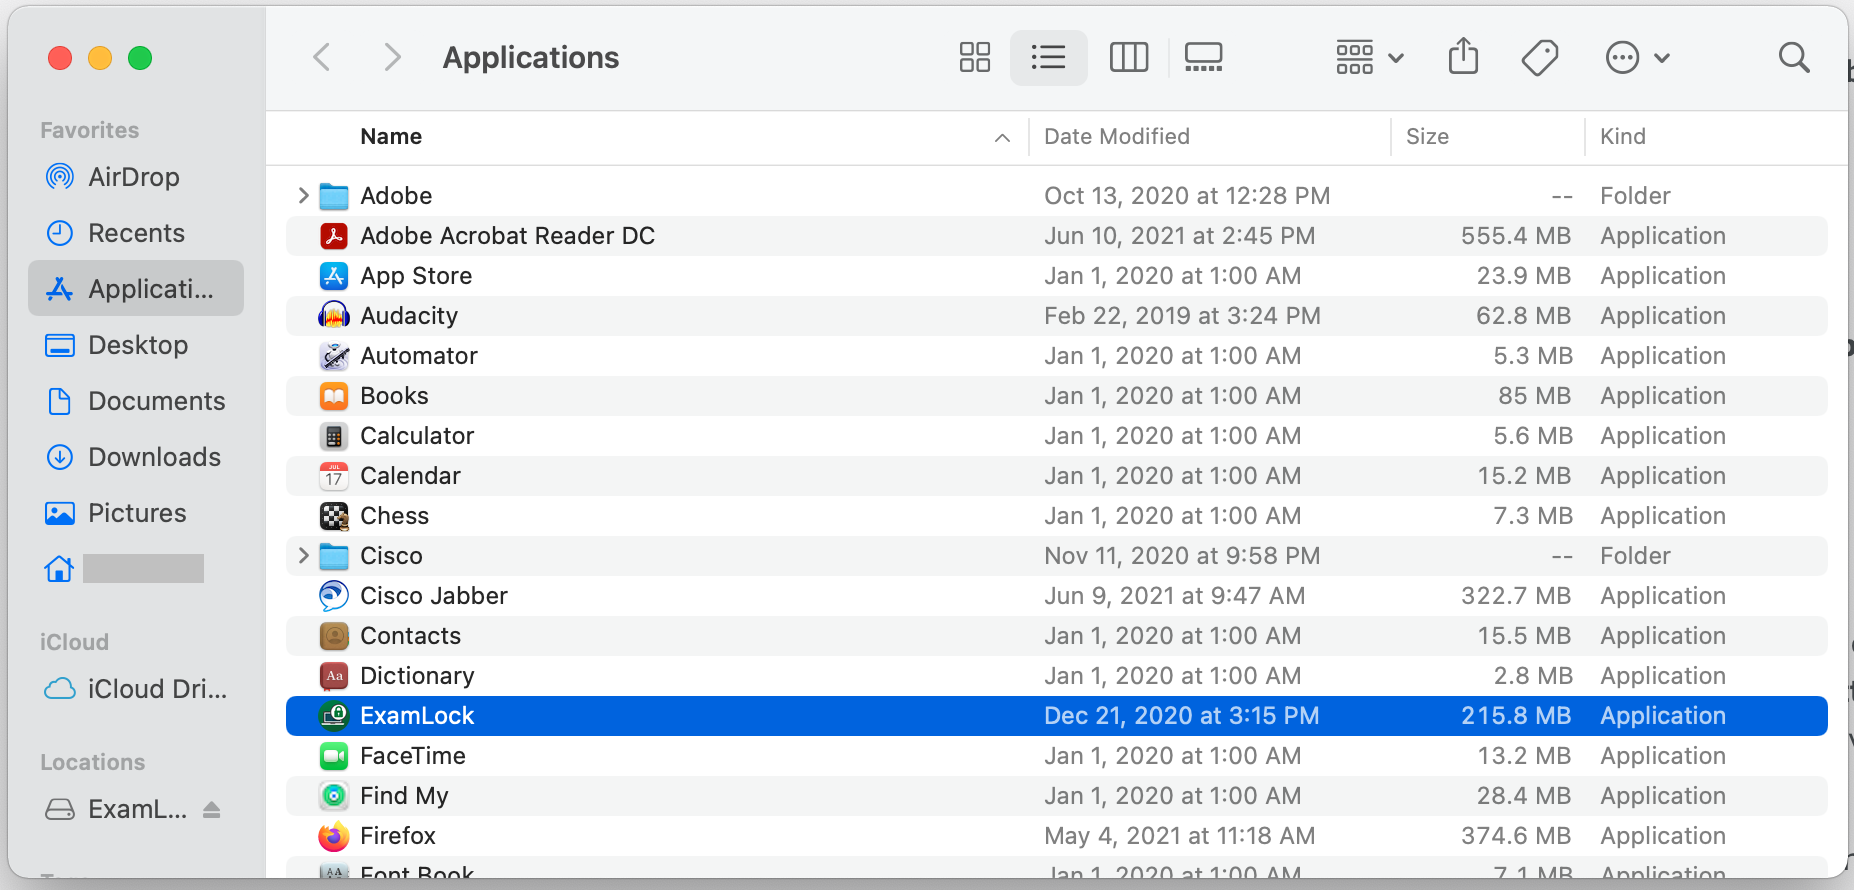Switch to column view
This screenshot has height=890, width=1854.
[1129, 57]
